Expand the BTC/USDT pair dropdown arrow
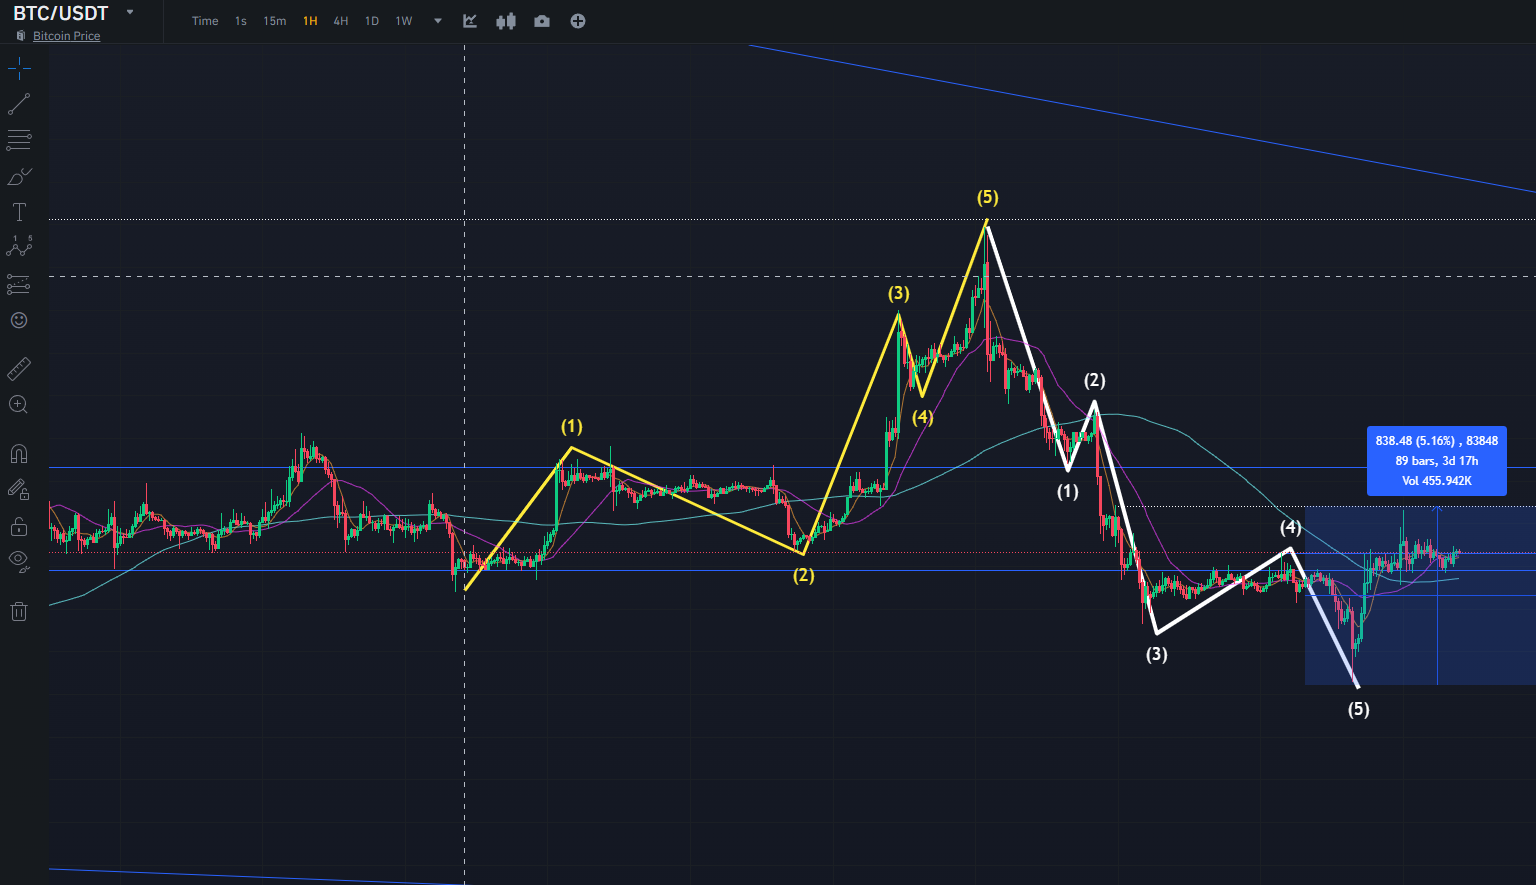 pos(130,13)
